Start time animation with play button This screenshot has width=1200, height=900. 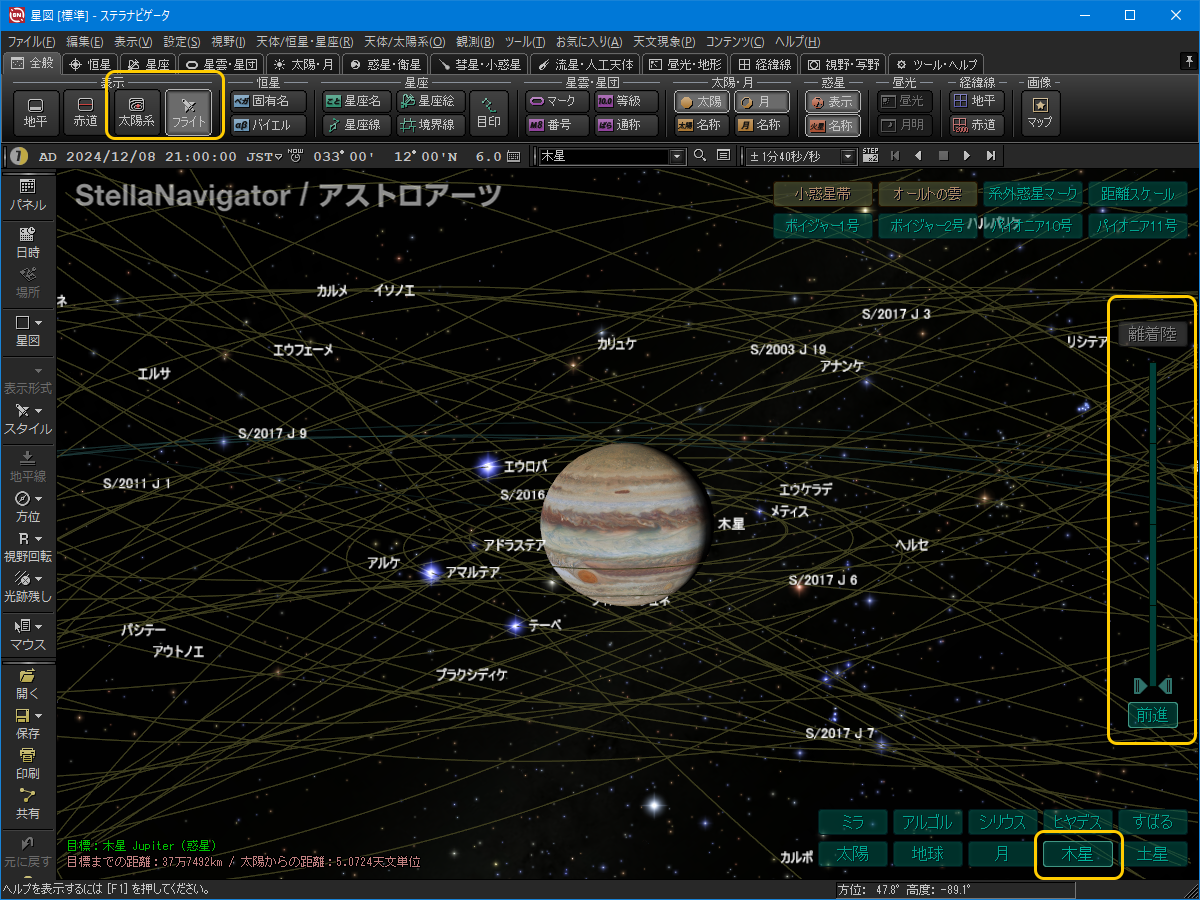coord(966,156)
